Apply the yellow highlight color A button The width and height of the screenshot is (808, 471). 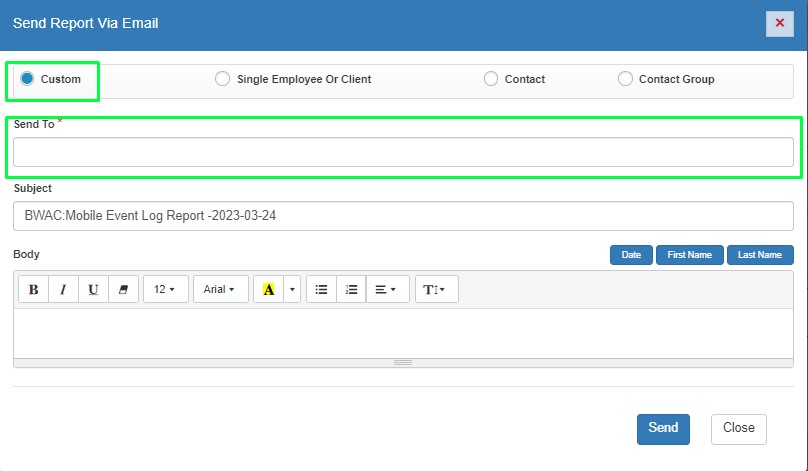(x=268, y=289)
